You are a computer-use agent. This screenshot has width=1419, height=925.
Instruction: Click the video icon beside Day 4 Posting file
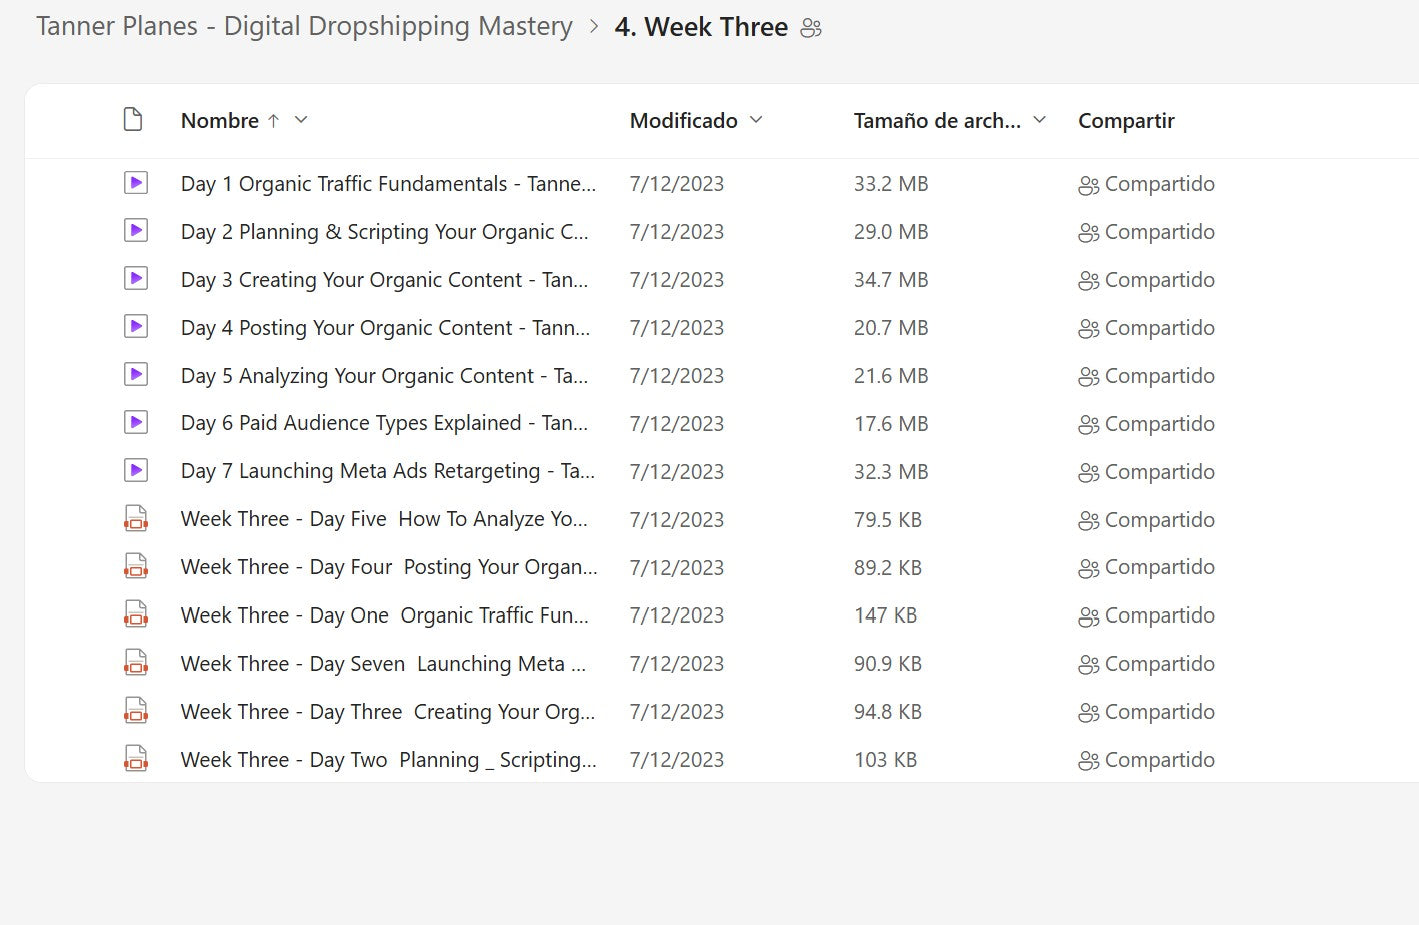pos(136,327)
